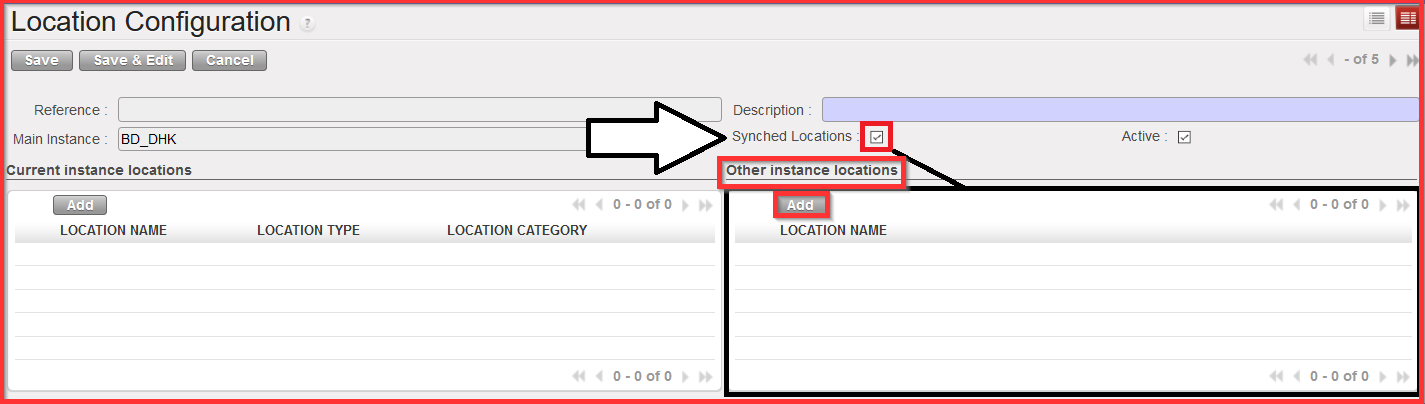This screenshot has width=1425, height=404.
Task: Go to first record in top pager
Action: (1310, 60)
